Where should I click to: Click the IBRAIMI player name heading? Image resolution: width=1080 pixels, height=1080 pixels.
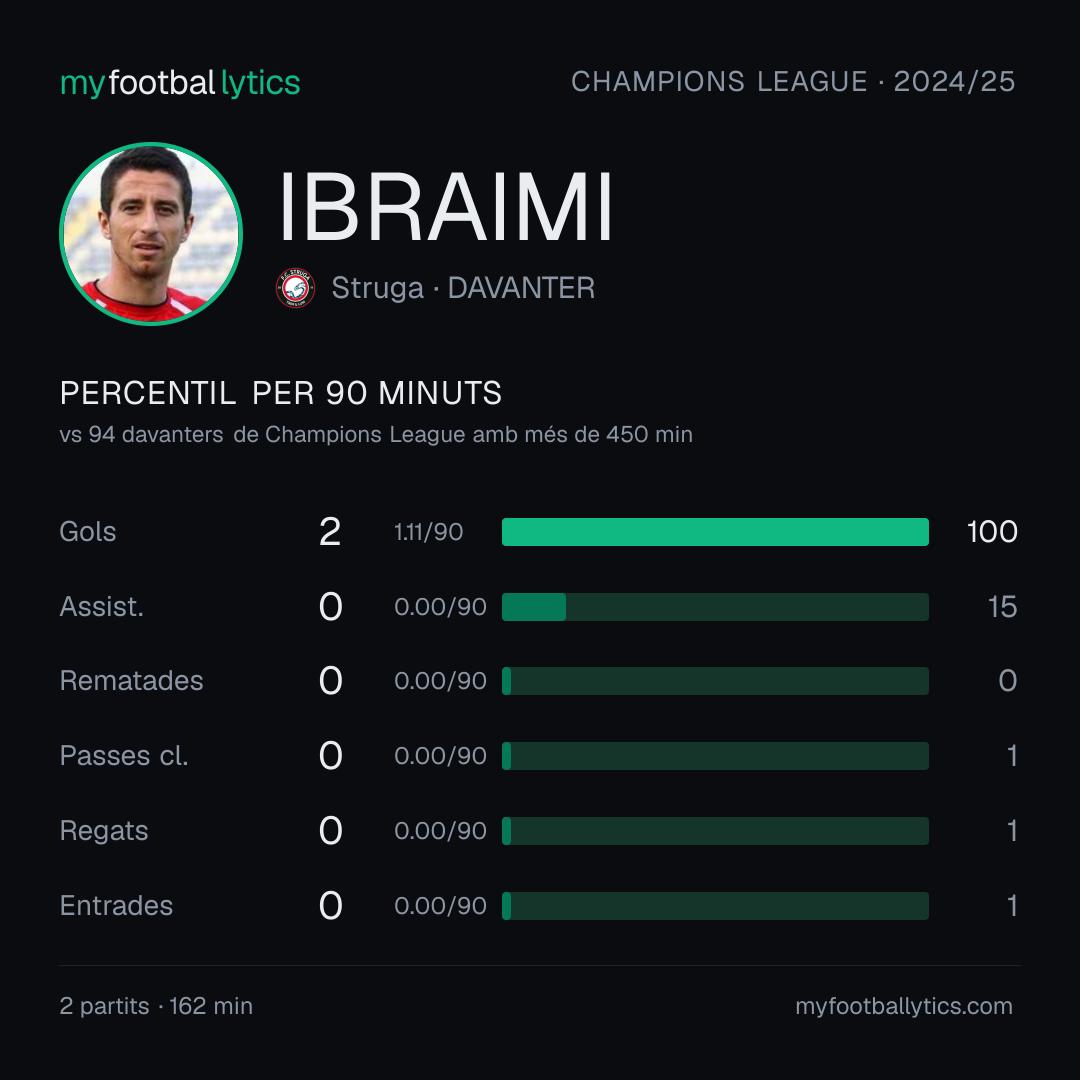[446, 207]
